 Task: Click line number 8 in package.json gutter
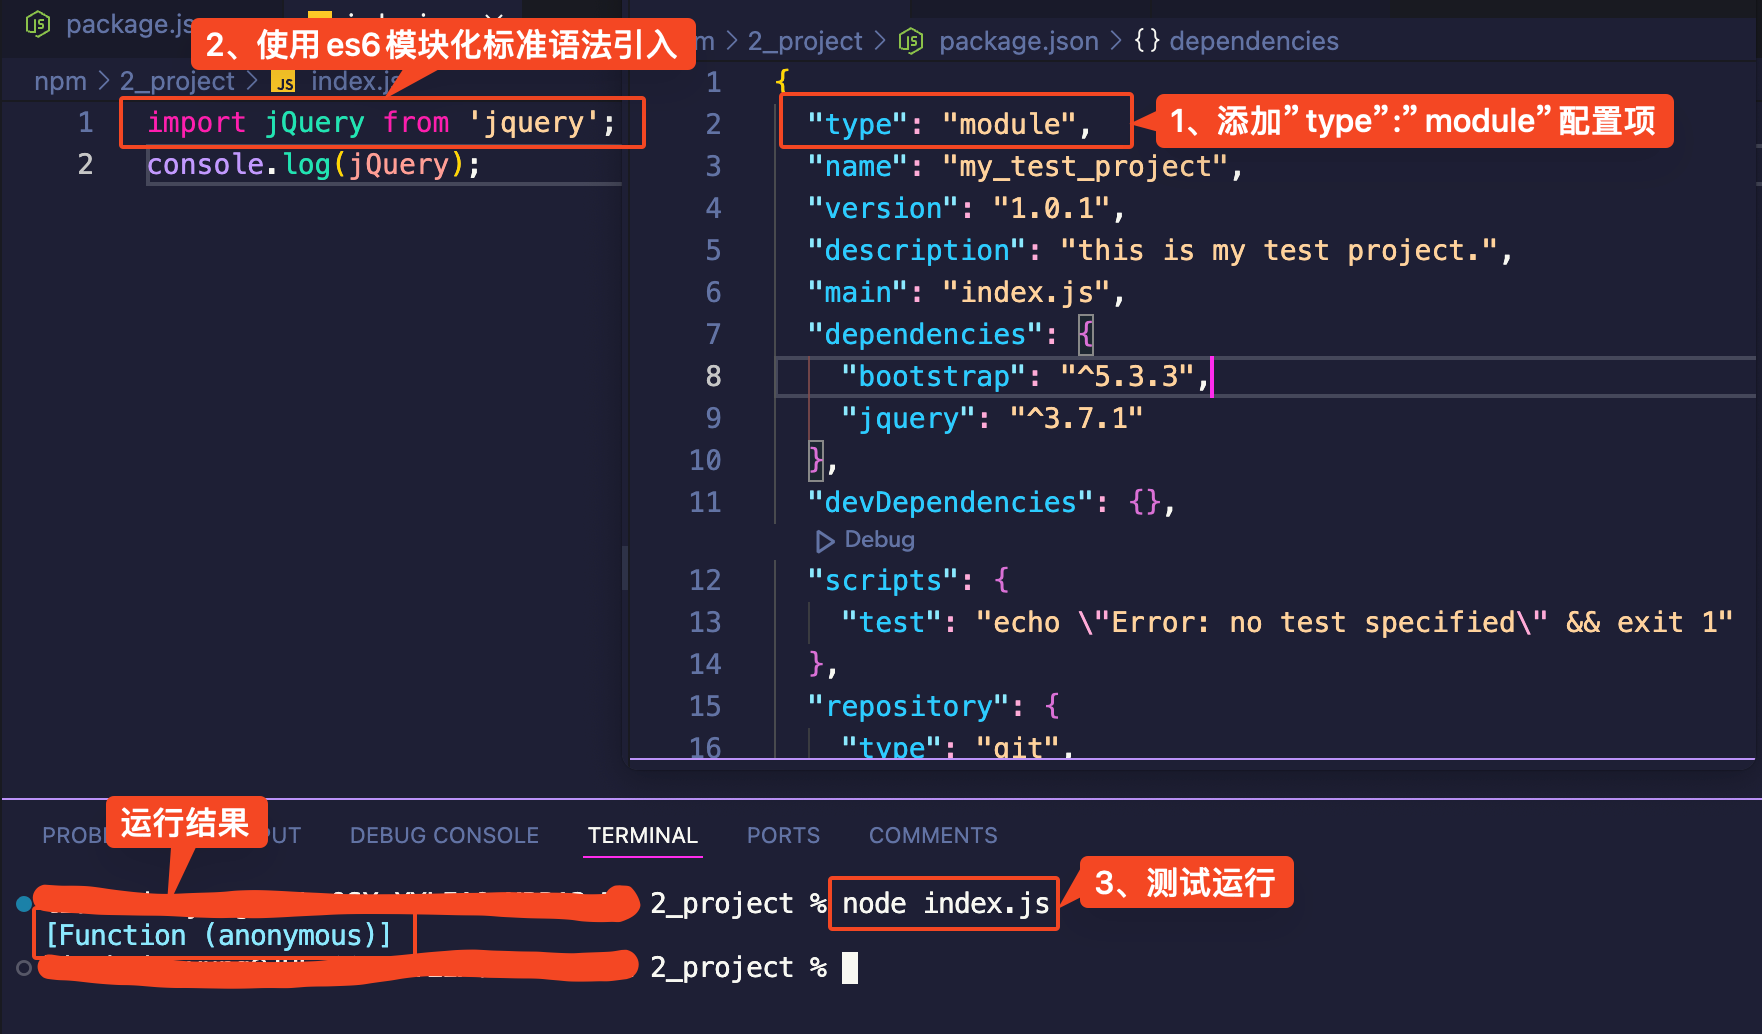click(x=712, y=376)
